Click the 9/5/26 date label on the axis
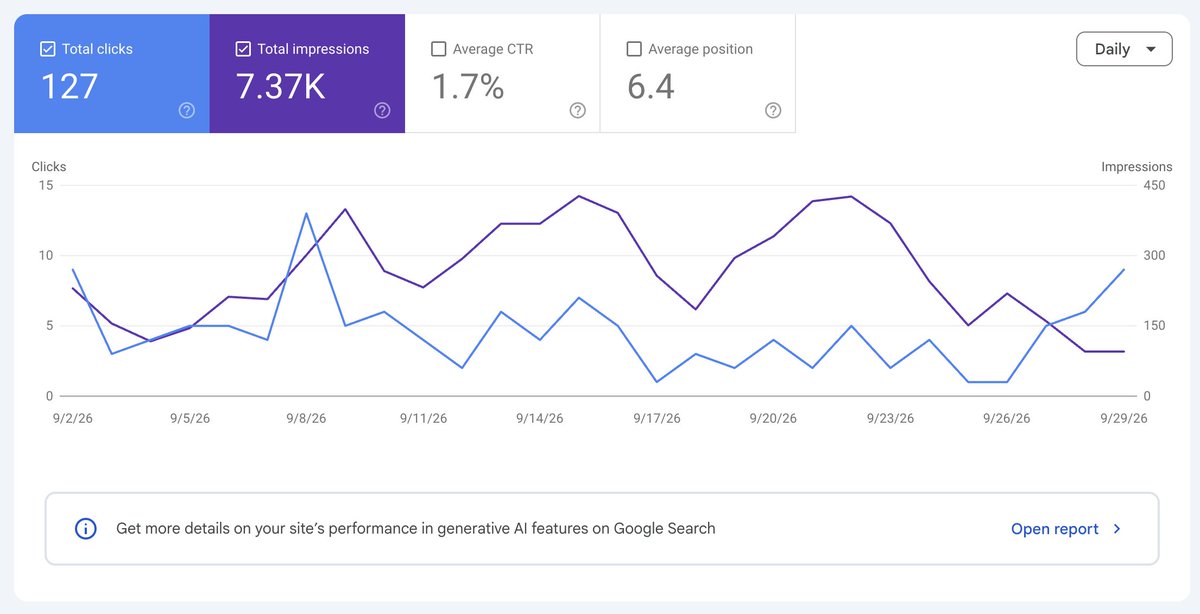 pos(190,419)
